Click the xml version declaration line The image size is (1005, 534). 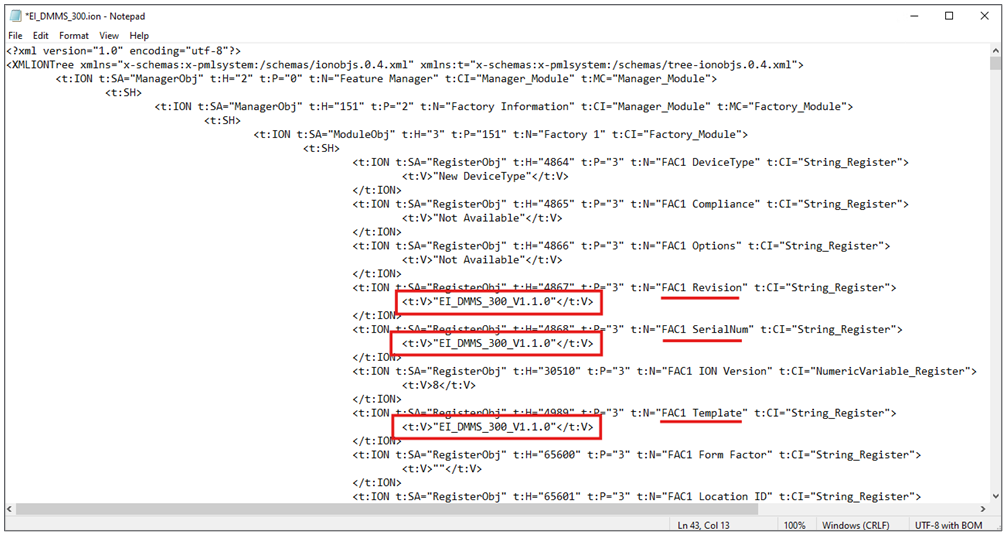(x=124, y=51)
